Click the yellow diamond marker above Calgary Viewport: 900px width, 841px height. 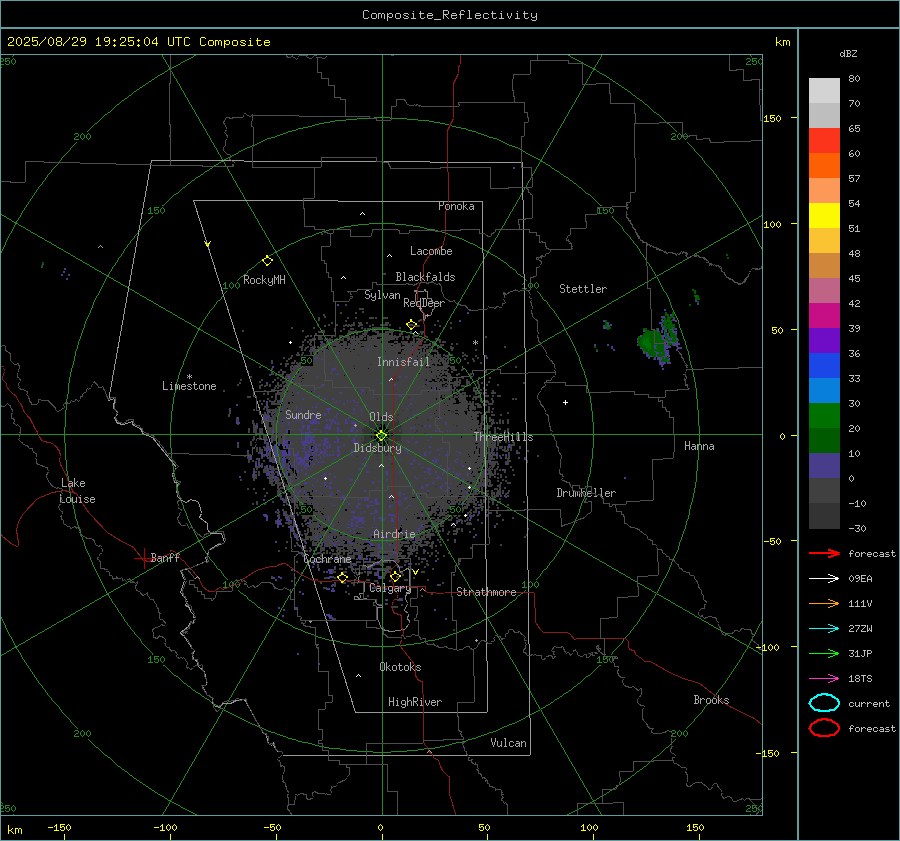point(395,576)
